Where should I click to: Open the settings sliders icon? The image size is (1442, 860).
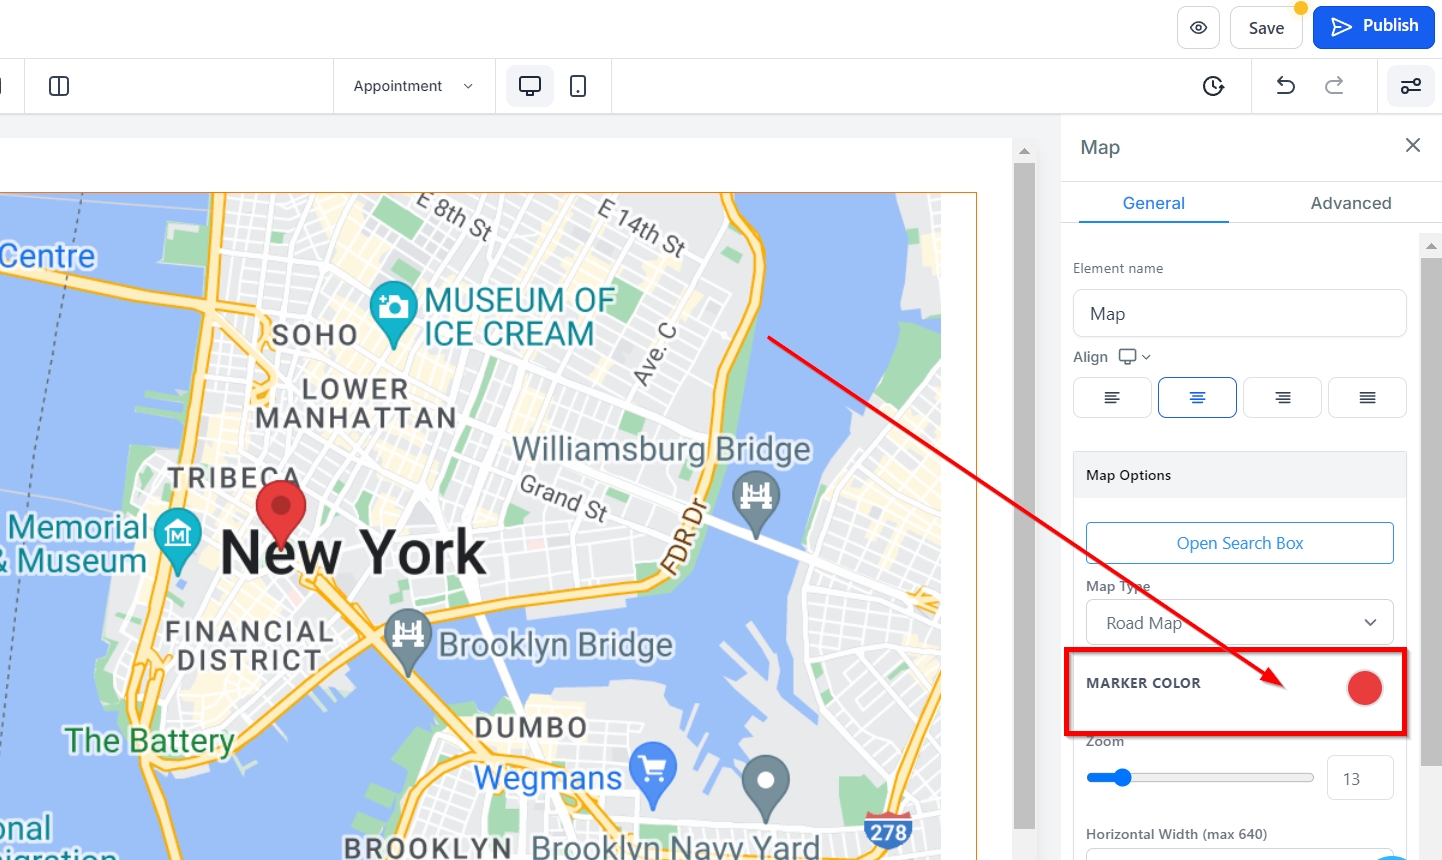[1411, 86]
